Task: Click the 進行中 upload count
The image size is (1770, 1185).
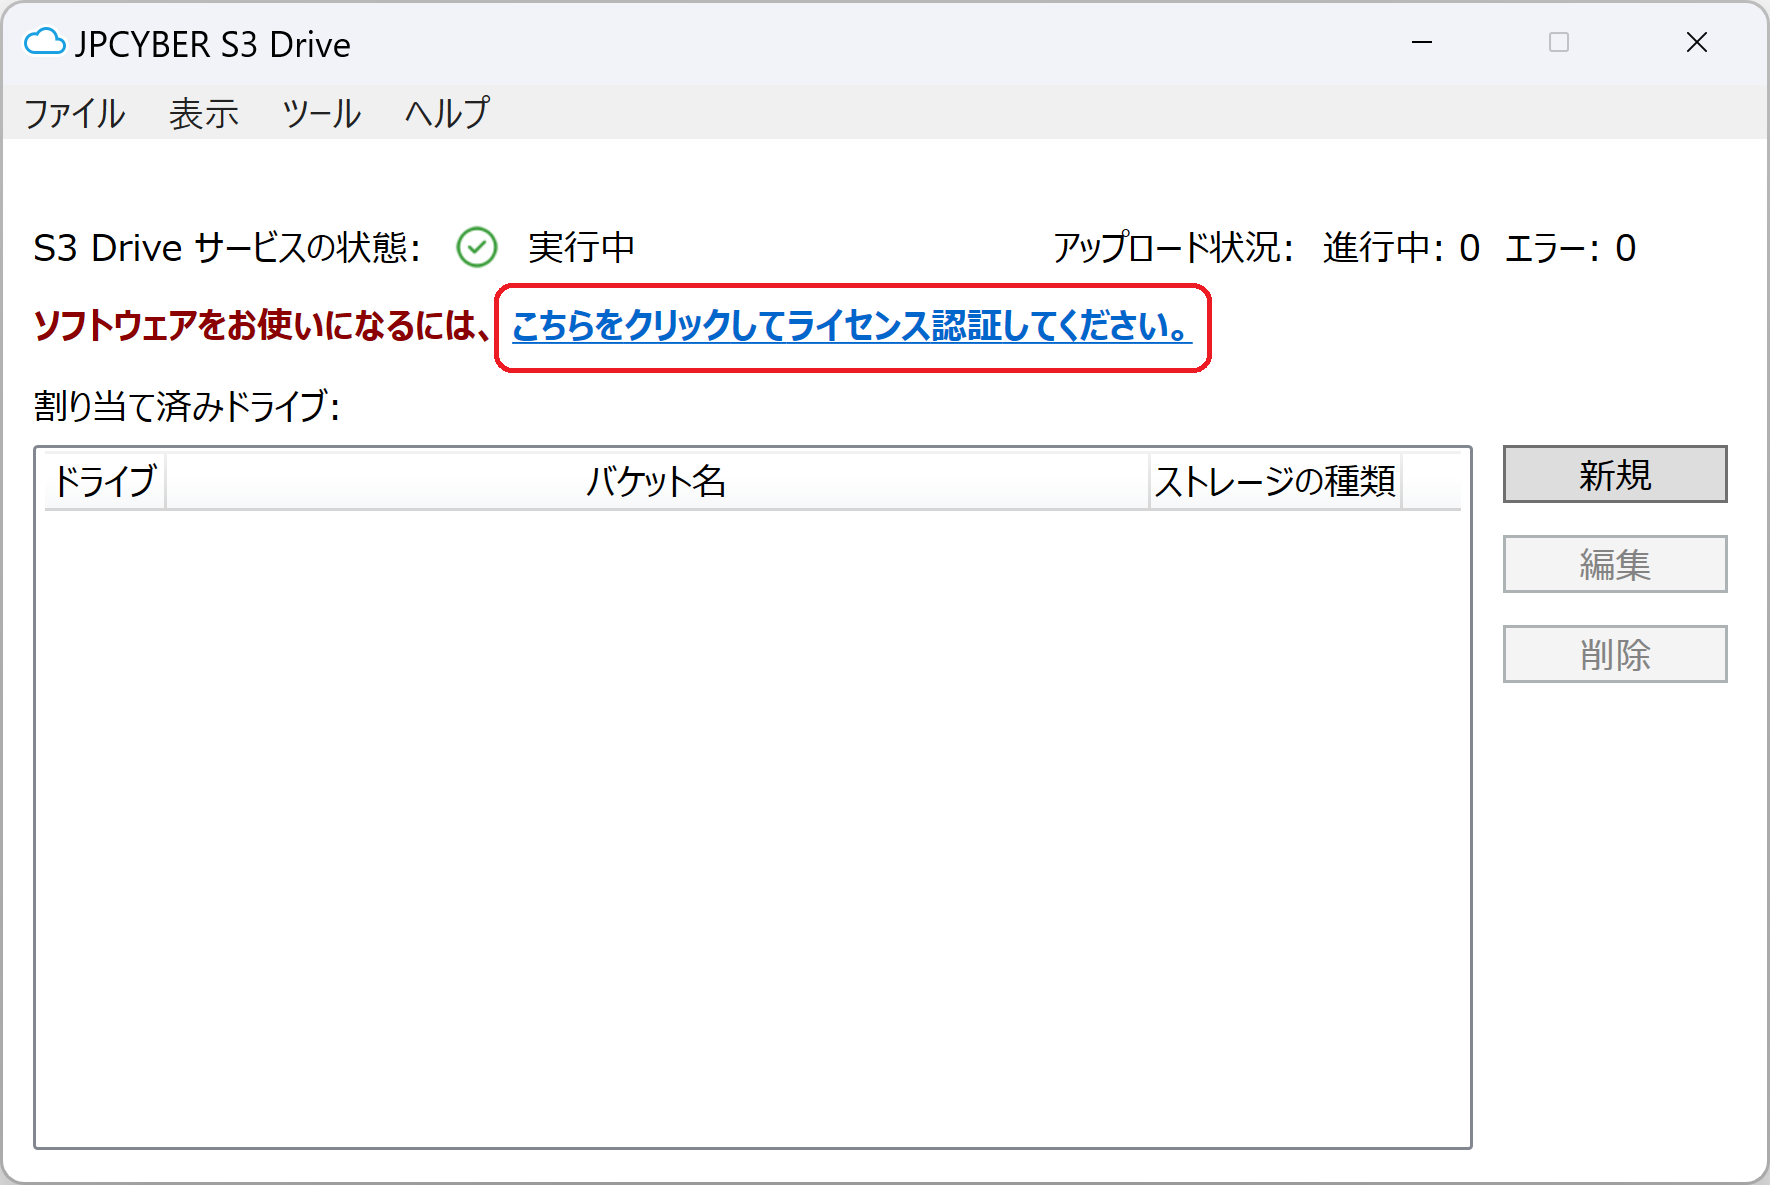Action: click(1400, 247)
